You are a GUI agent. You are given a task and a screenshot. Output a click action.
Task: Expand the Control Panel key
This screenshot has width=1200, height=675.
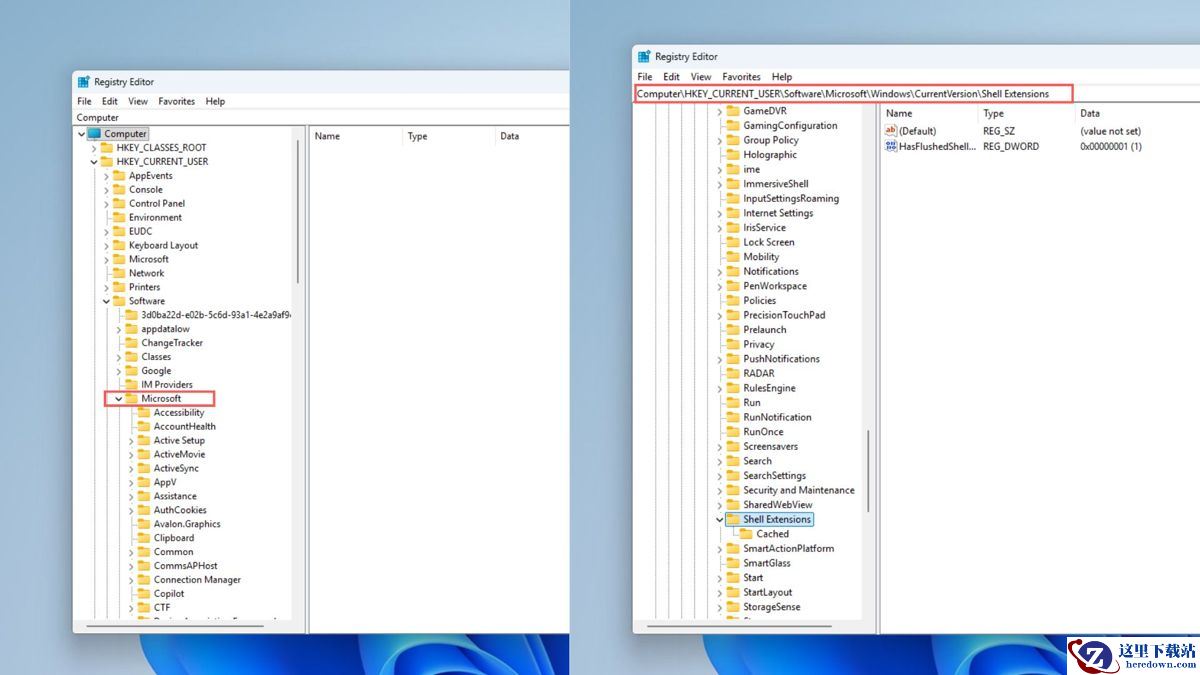tap(107, 204)
